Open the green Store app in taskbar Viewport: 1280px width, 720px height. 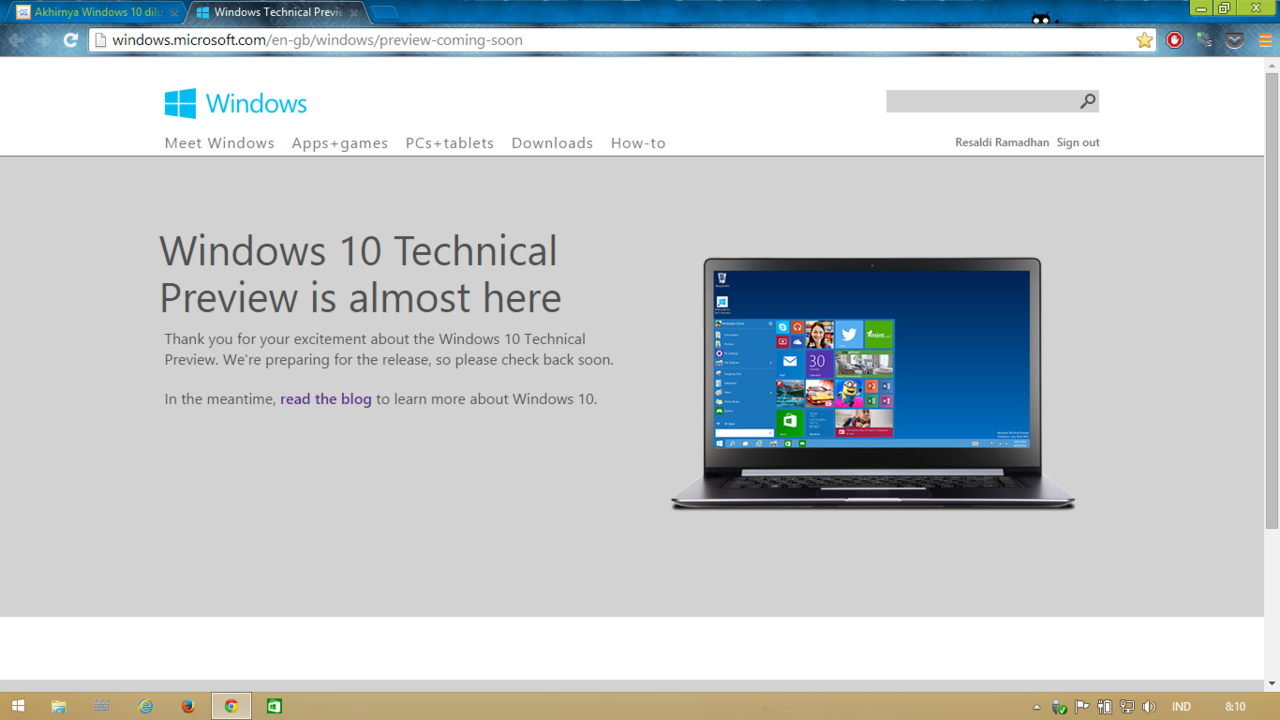[x=274, y=706]
